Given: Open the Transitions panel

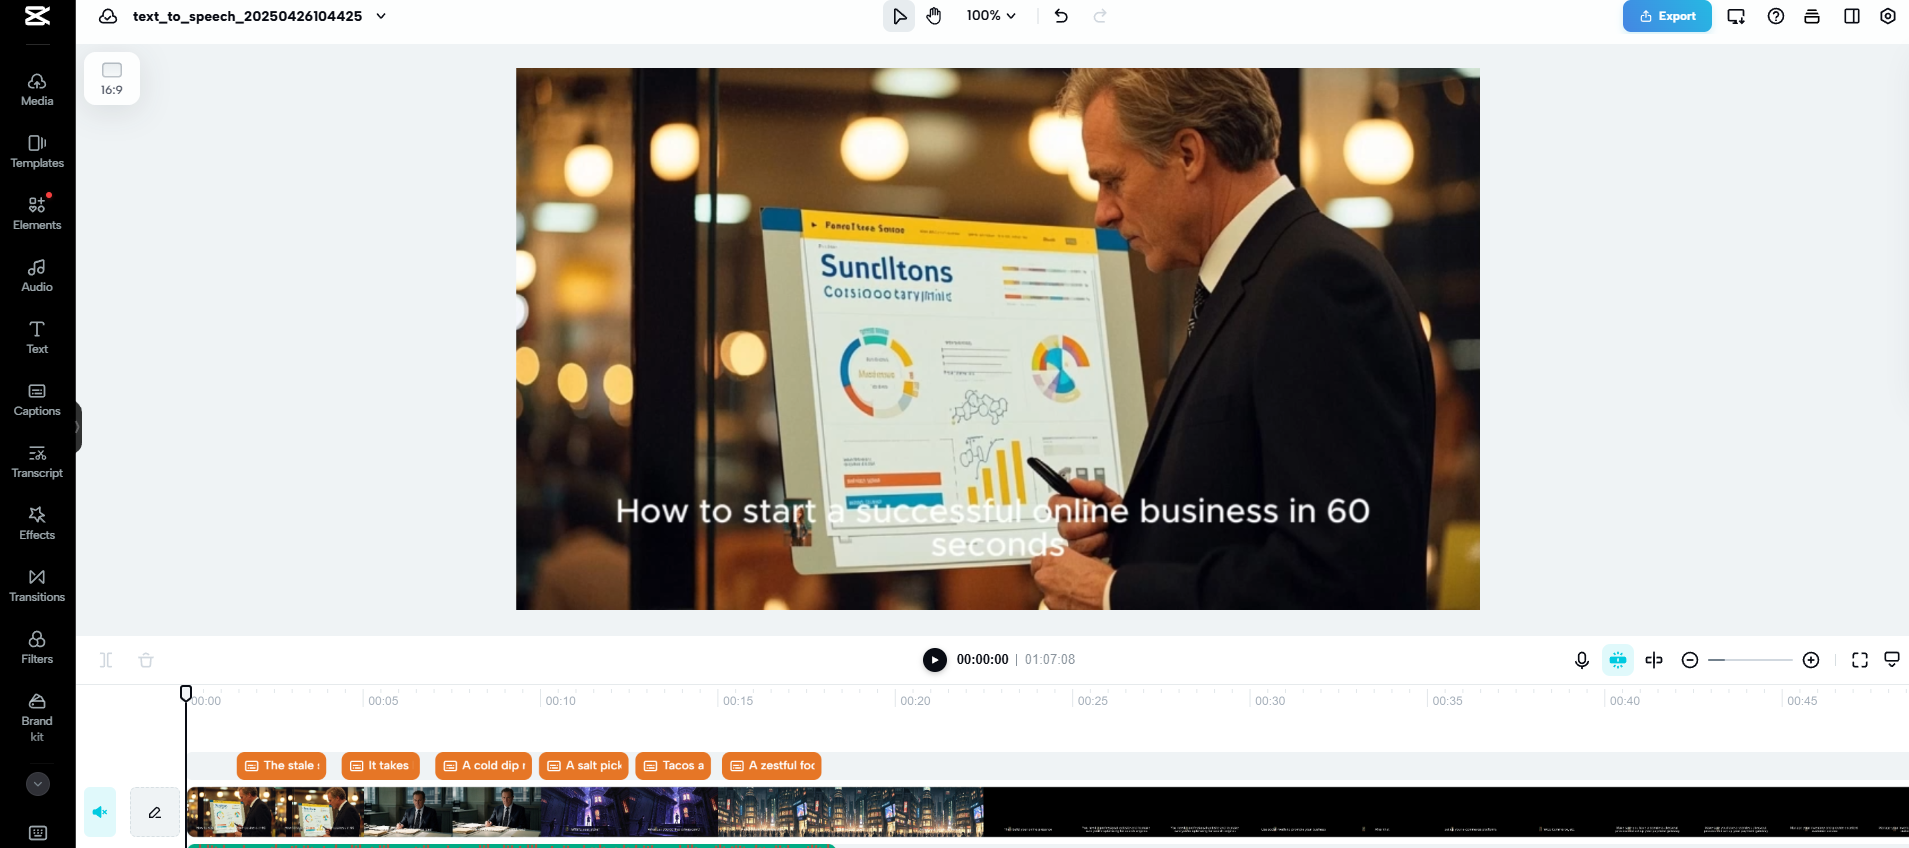Looking at the screenshot, I should click(37, 585).
